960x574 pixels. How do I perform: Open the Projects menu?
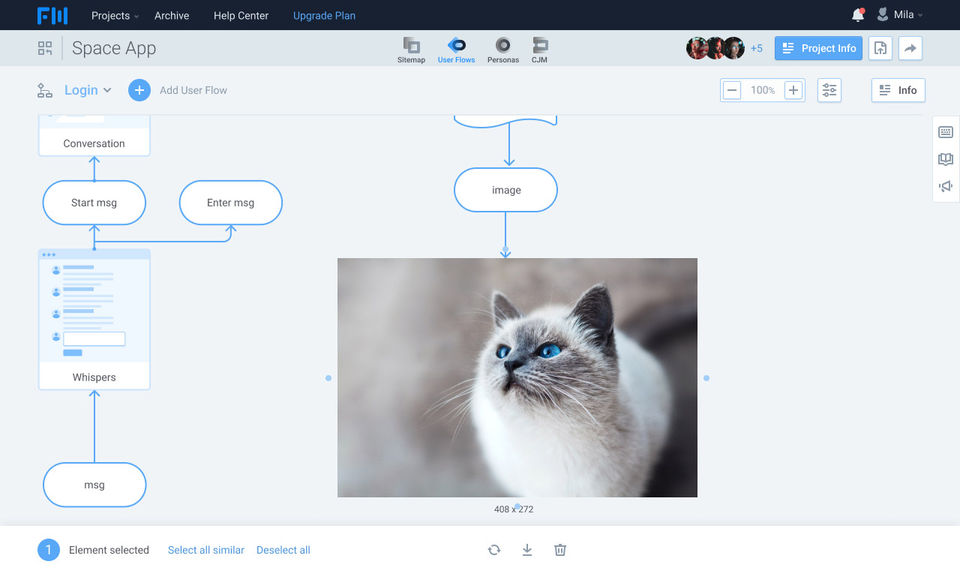(114, 15)
